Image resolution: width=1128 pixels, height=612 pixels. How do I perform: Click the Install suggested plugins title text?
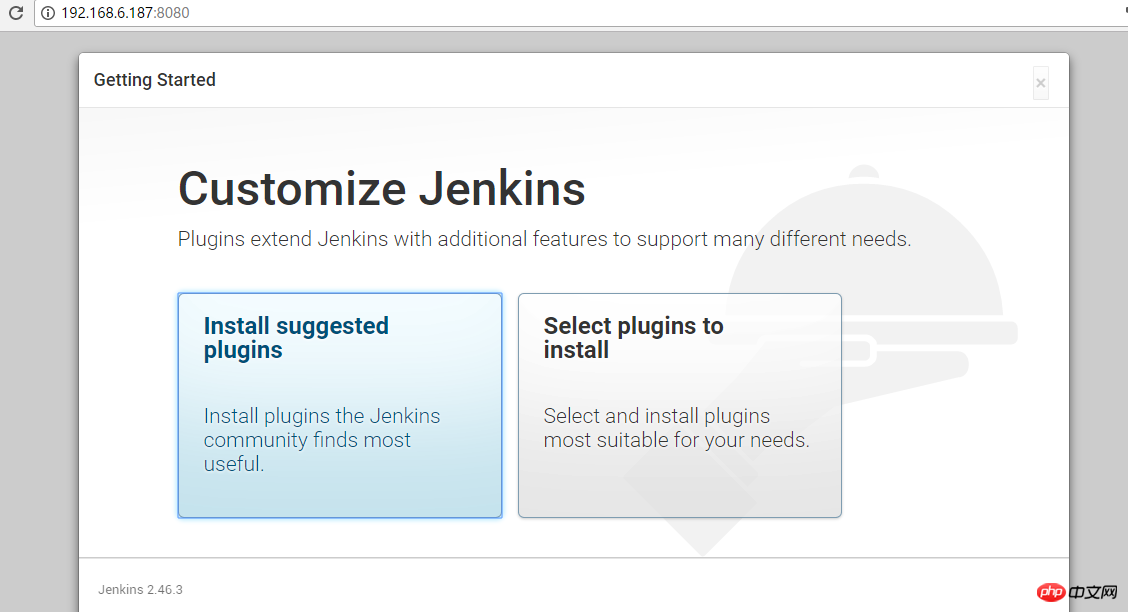[296, 337]
